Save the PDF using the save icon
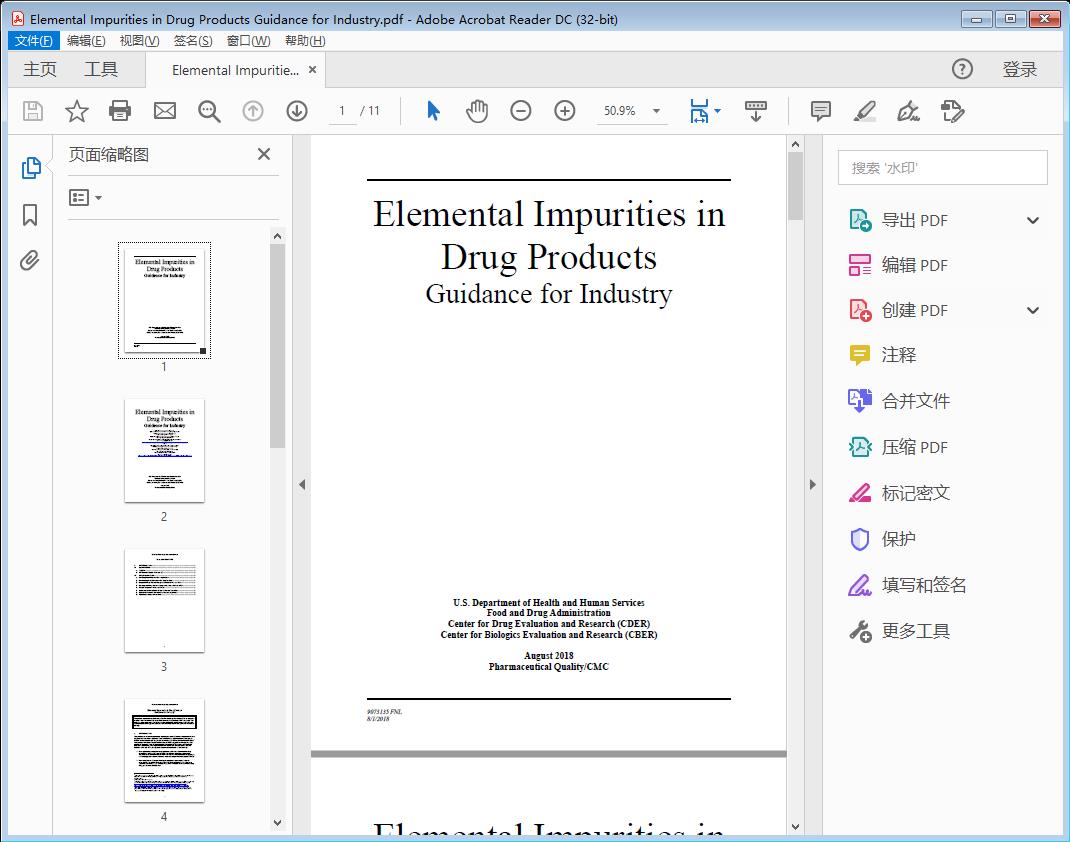 31,111
